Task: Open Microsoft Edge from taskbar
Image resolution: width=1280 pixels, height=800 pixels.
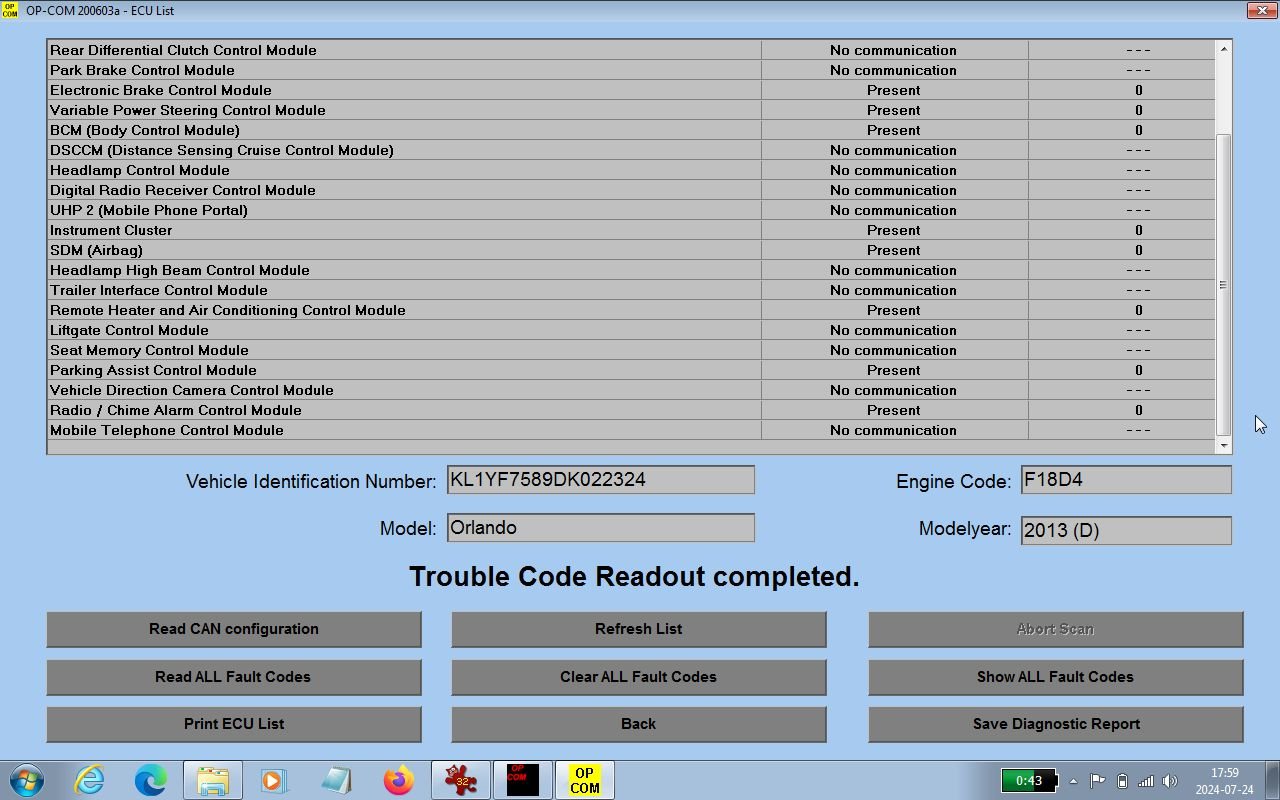Action: (x=151, y=780)
